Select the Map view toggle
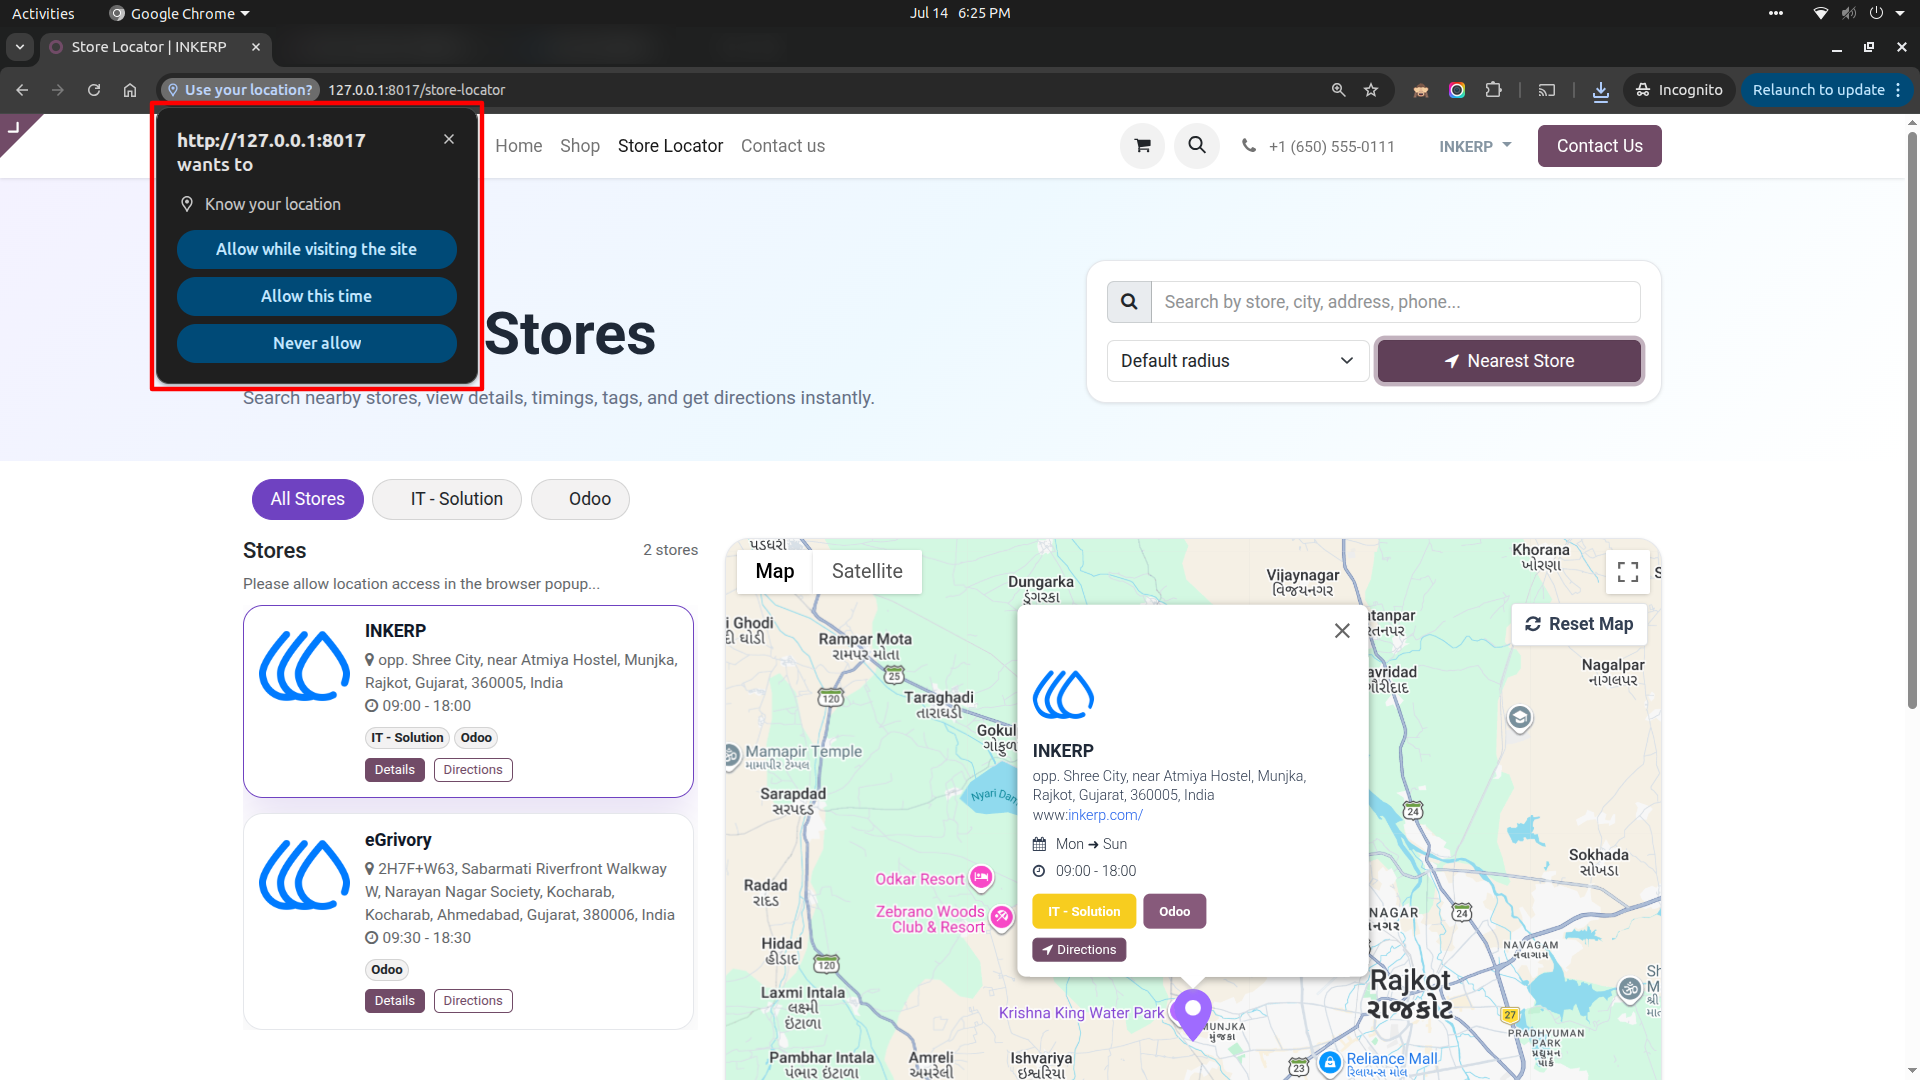This screenshot has width=1920, height=1080. pos(775,571)
